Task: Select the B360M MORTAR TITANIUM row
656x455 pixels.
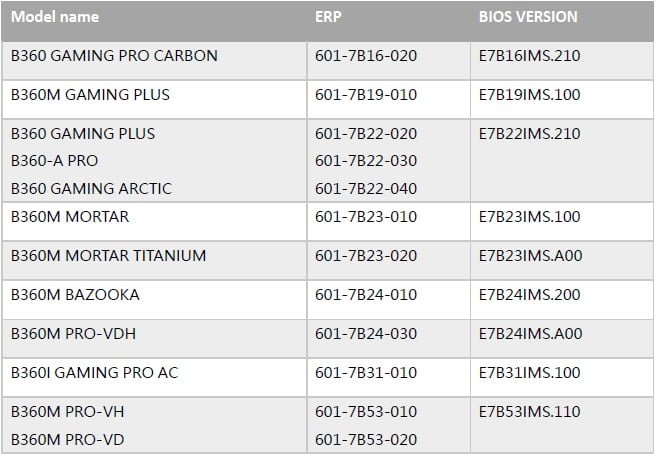Action: coord(108,256)
